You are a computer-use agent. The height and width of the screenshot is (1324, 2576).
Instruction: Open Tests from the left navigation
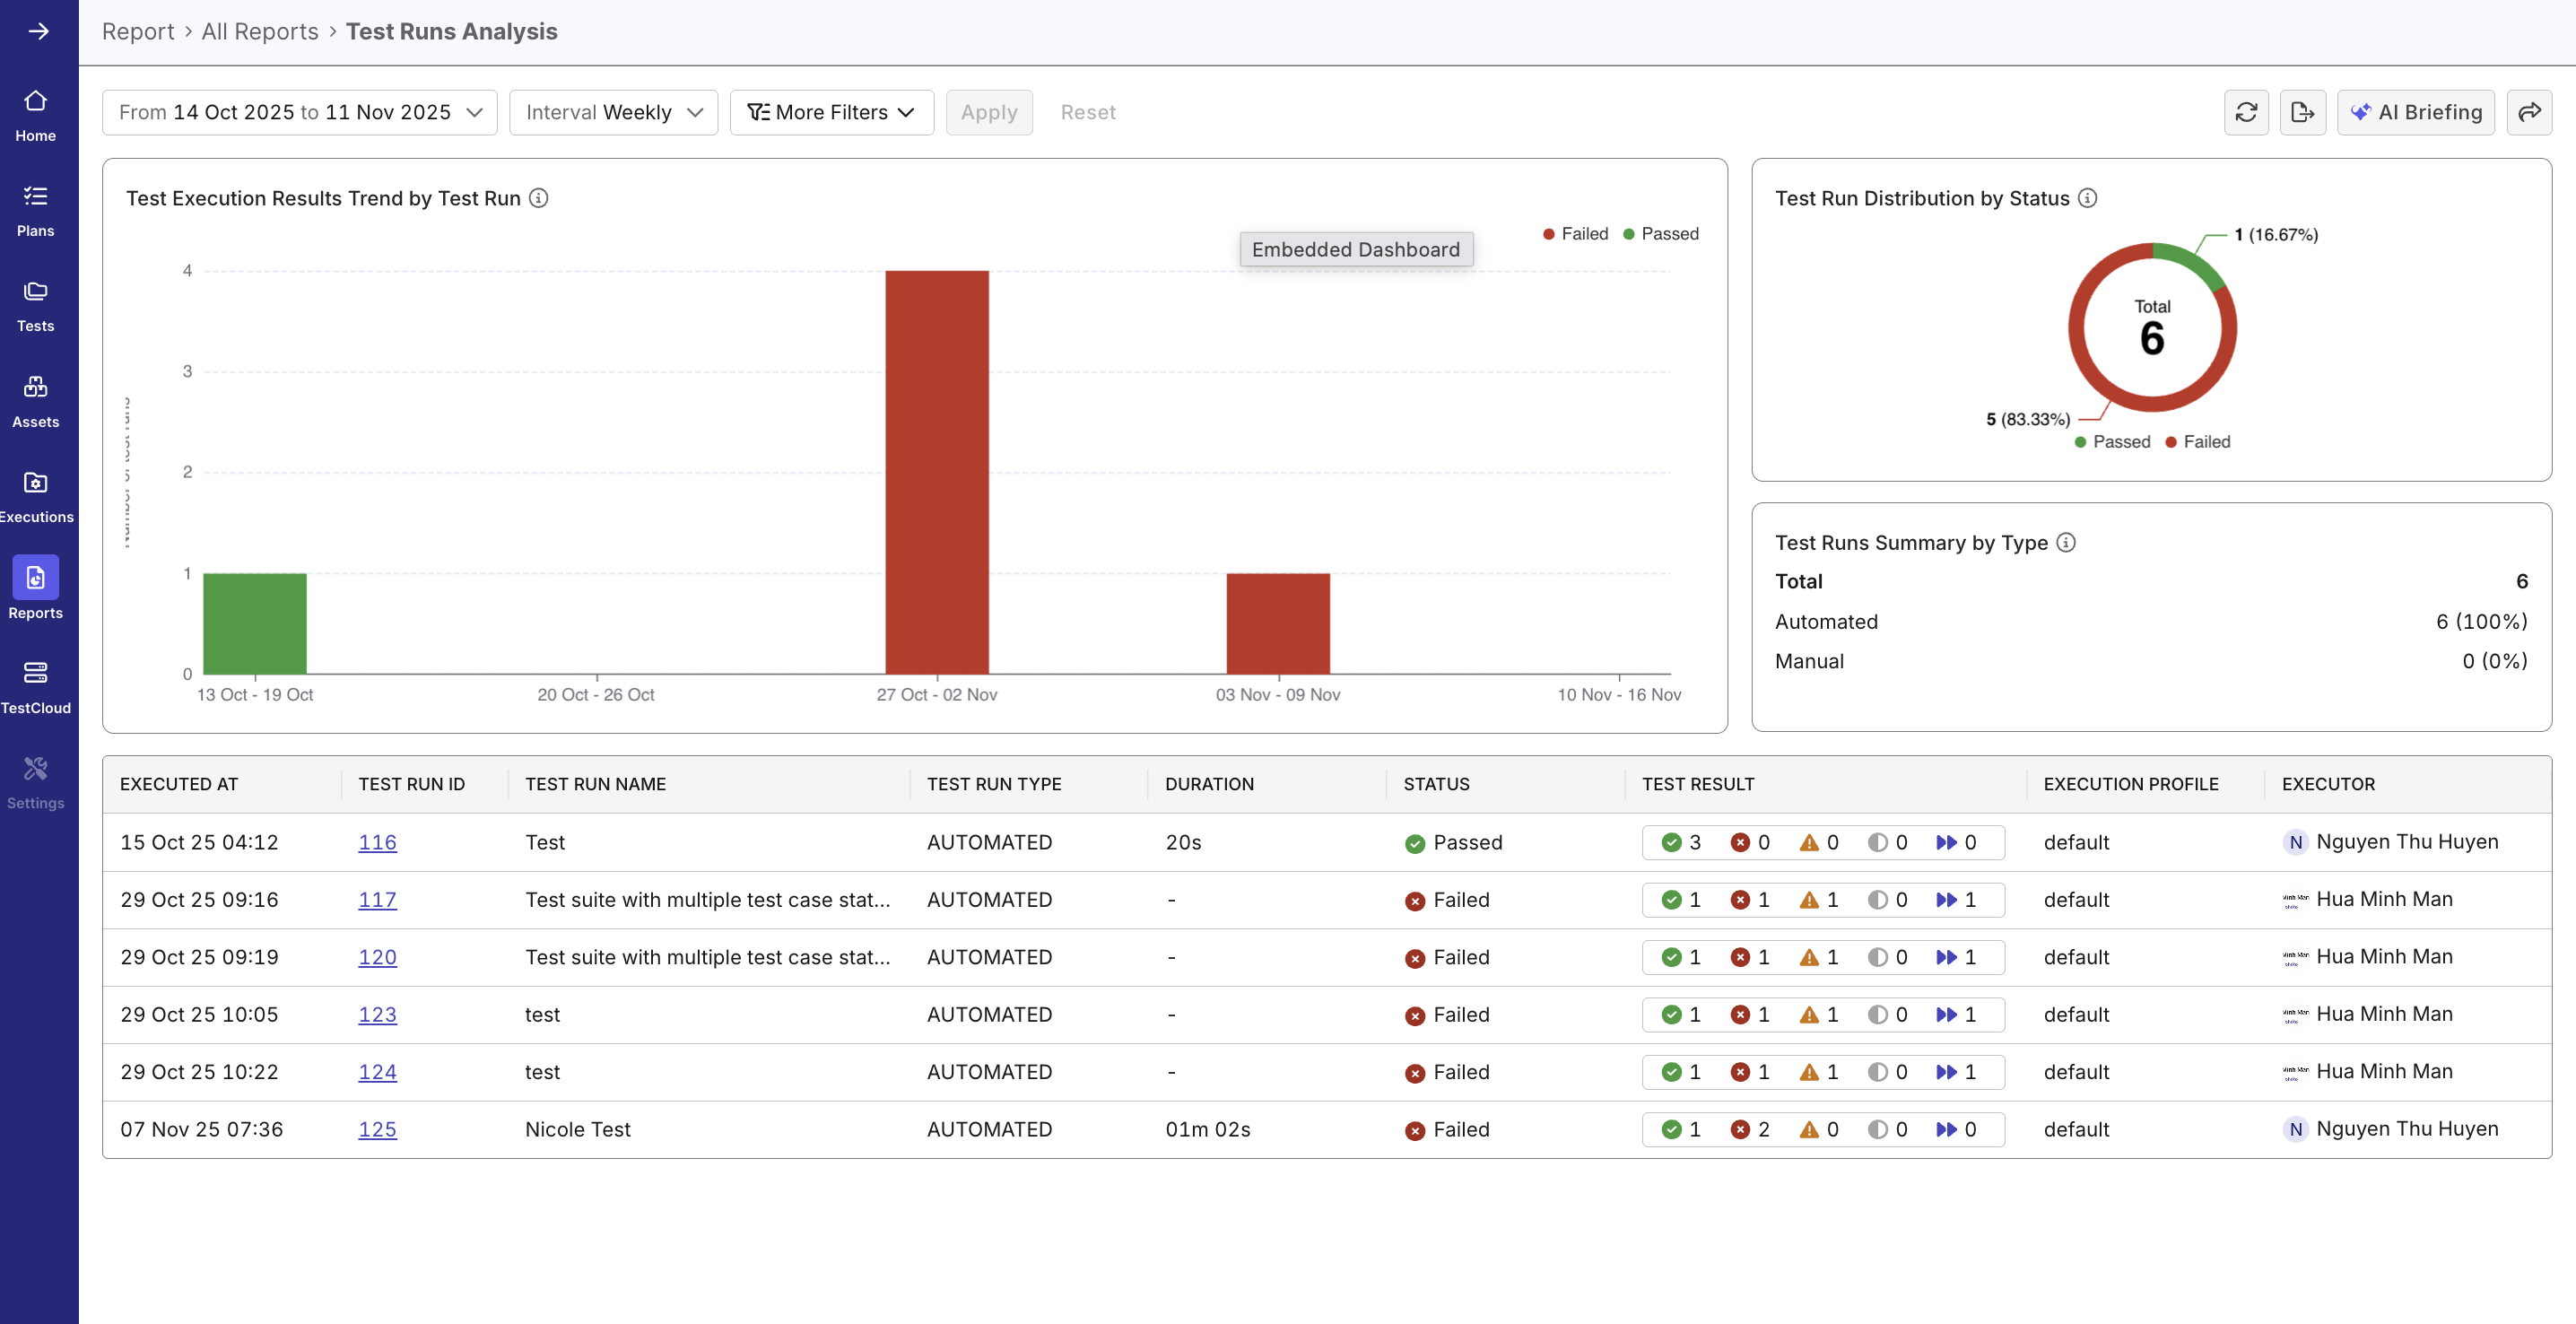[x=36, y=303]
